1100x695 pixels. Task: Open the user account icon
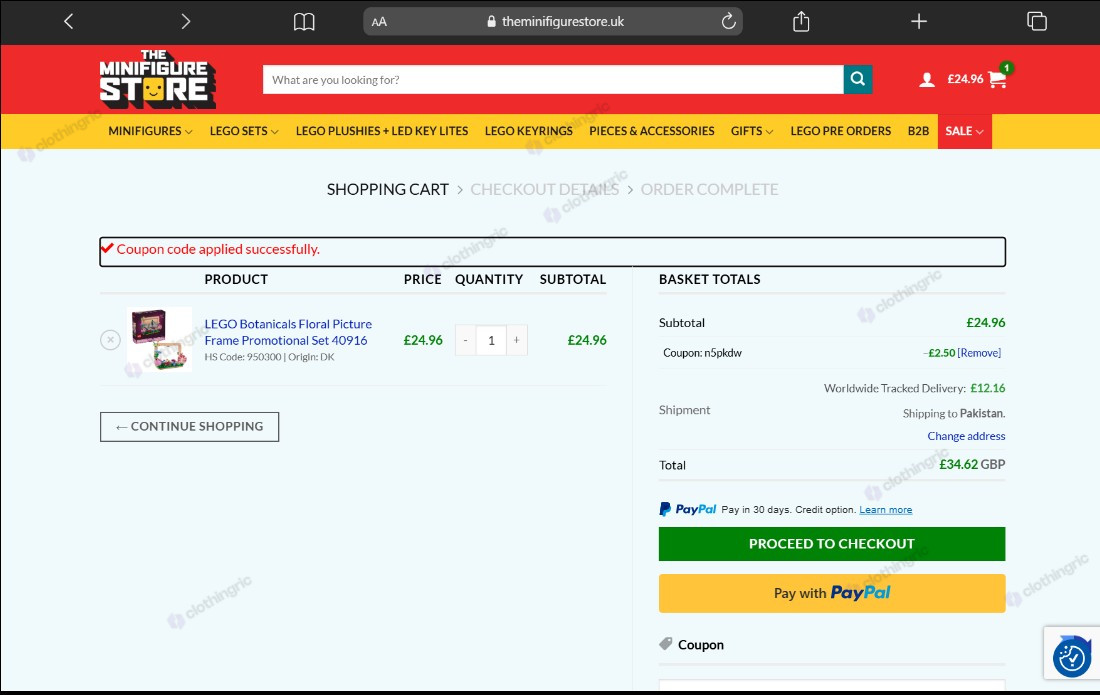click(926, 79)
